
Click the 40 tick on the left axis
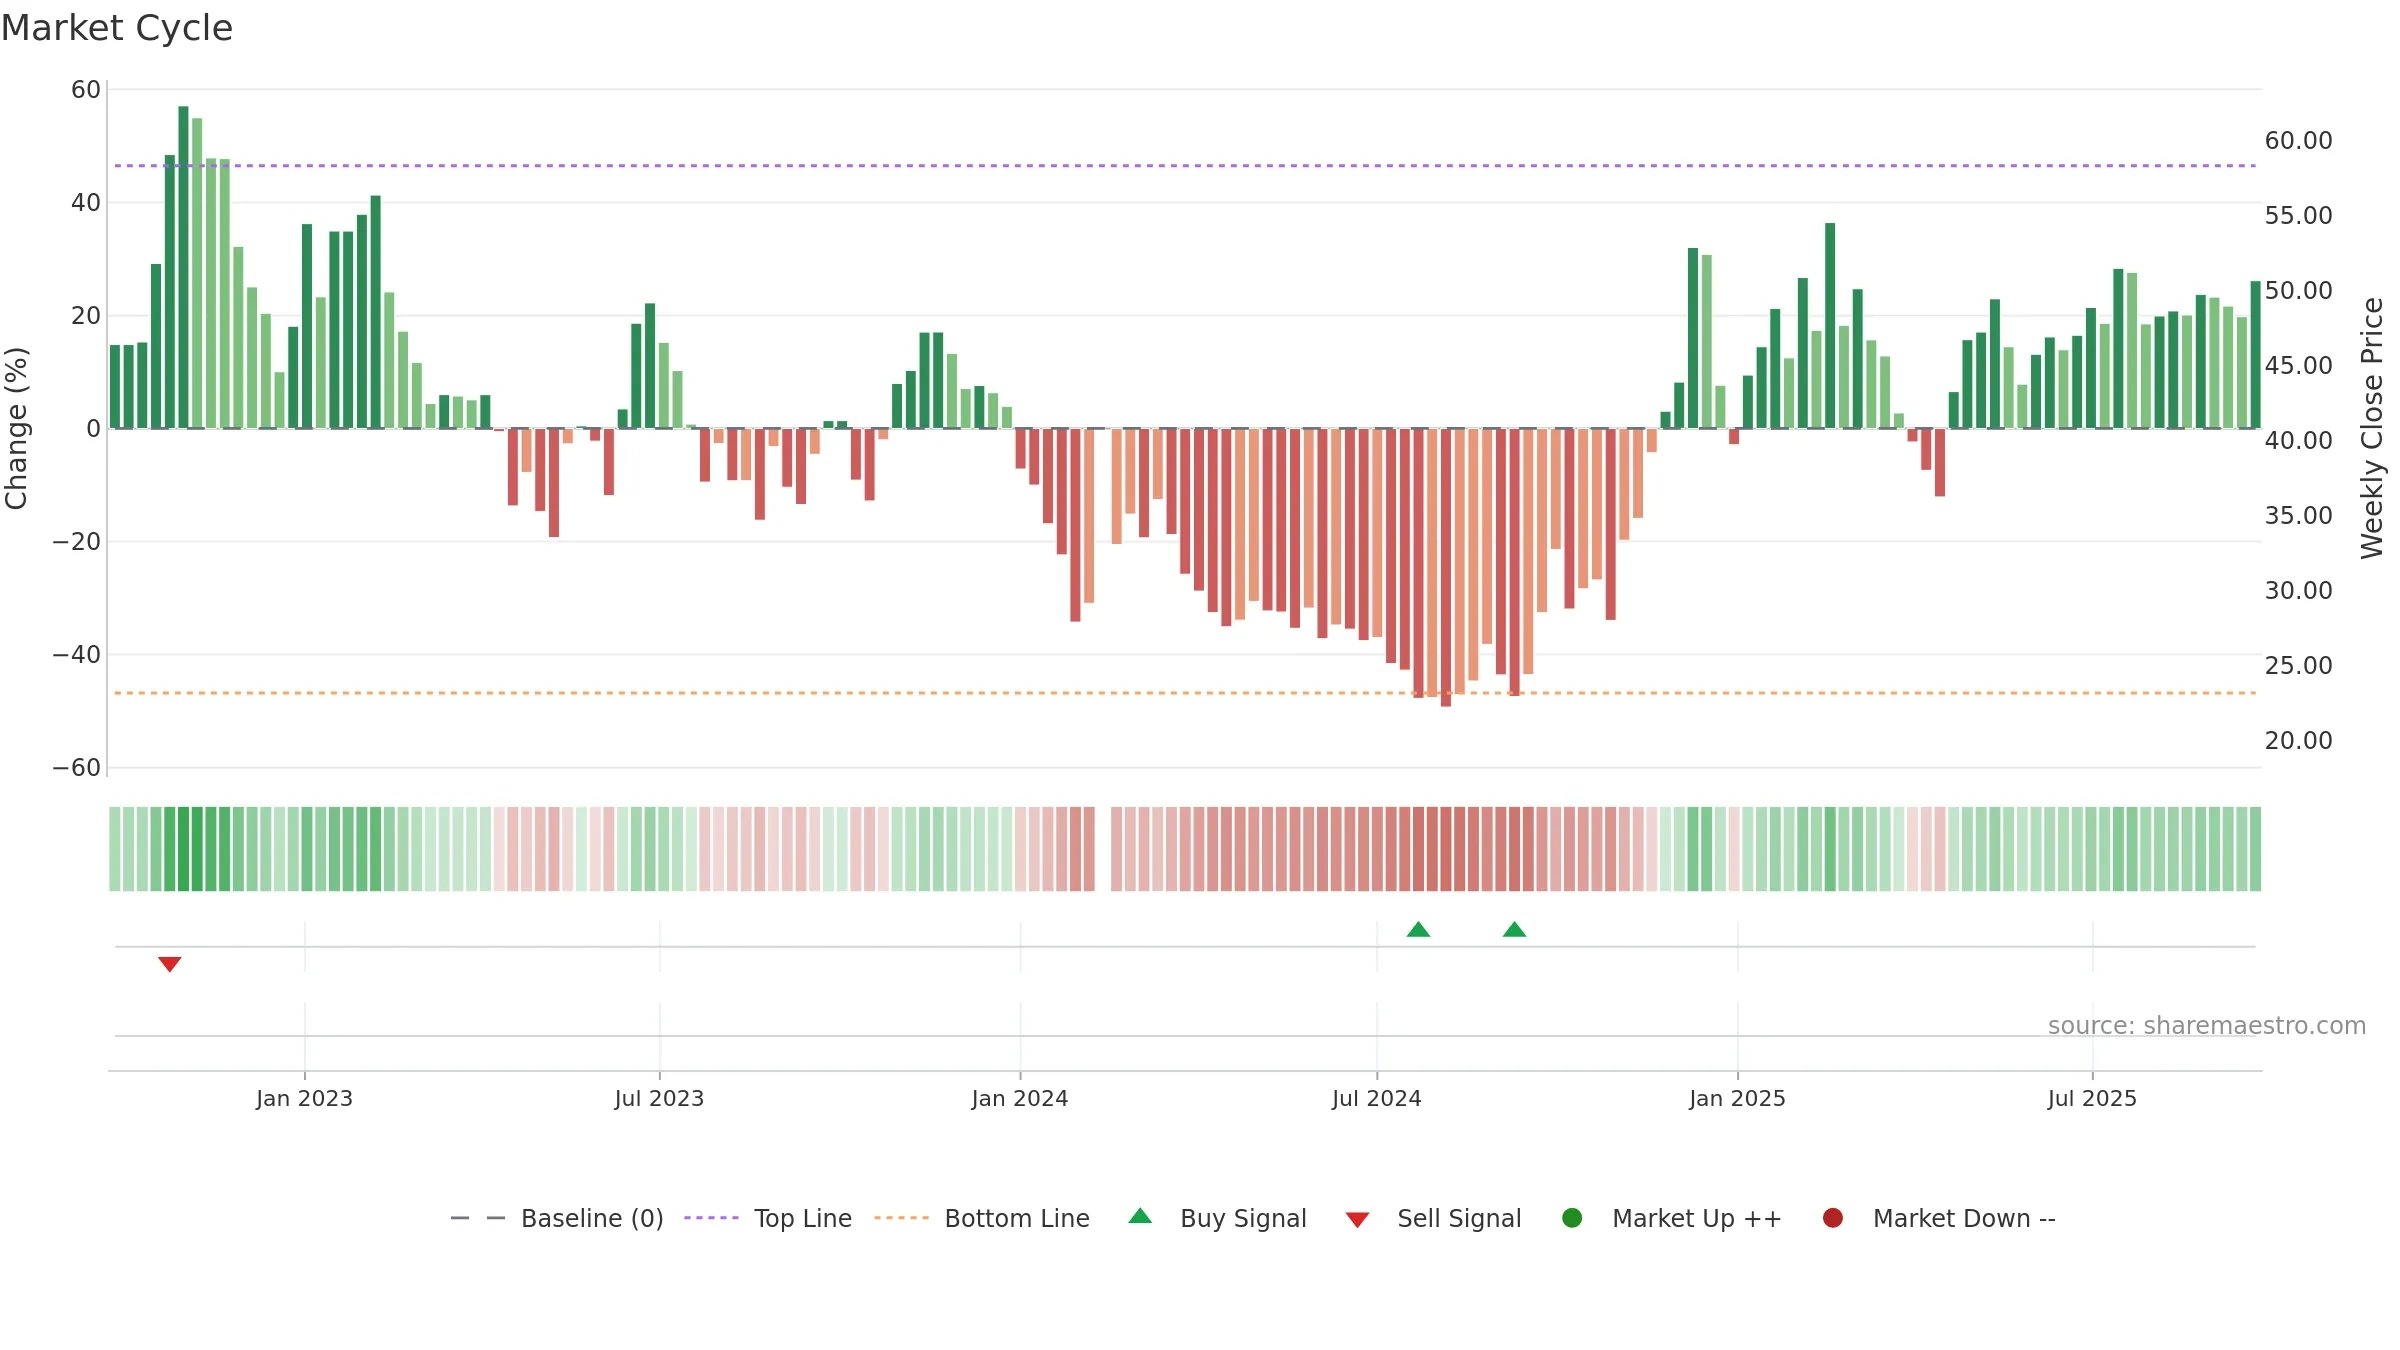click(x=86, y=203)
